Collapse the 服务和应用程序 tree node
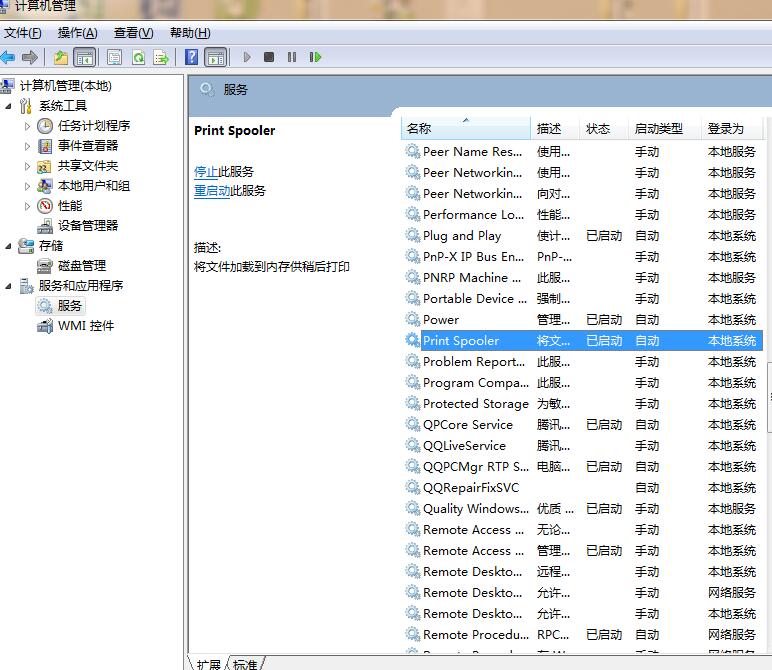The height and width of the screenshot is (670, 772). point(8,286)
